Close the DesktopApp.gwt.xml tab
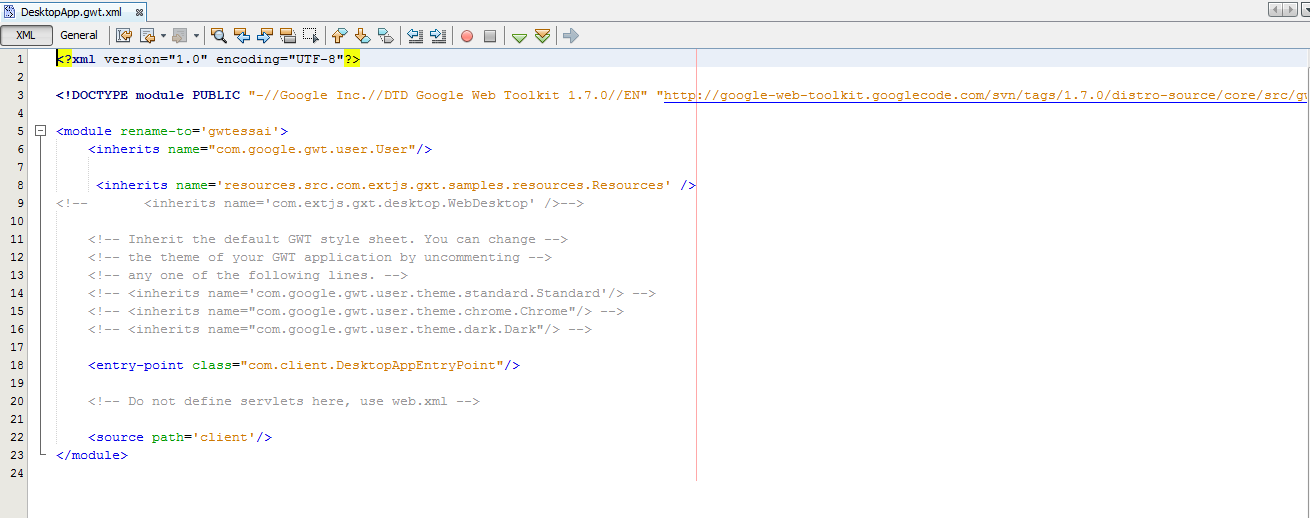This screenshot has width=1310, height=518. pyautogui.click(x=138, y=12)
